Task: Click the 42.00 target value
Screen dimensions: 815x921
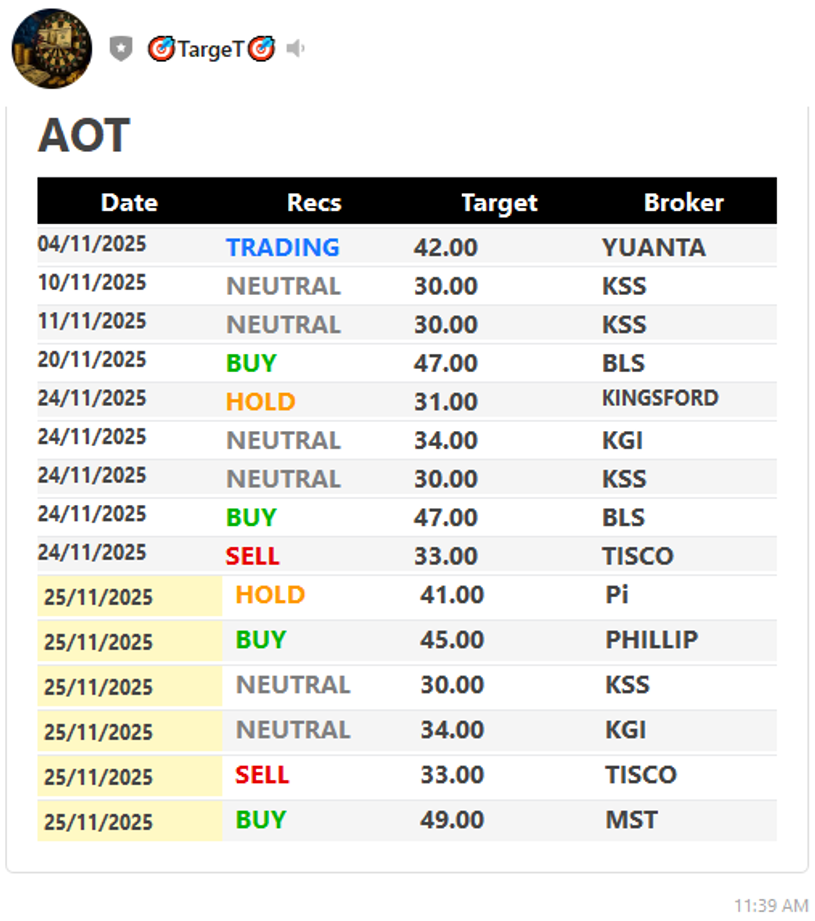Action: [446, 247]
